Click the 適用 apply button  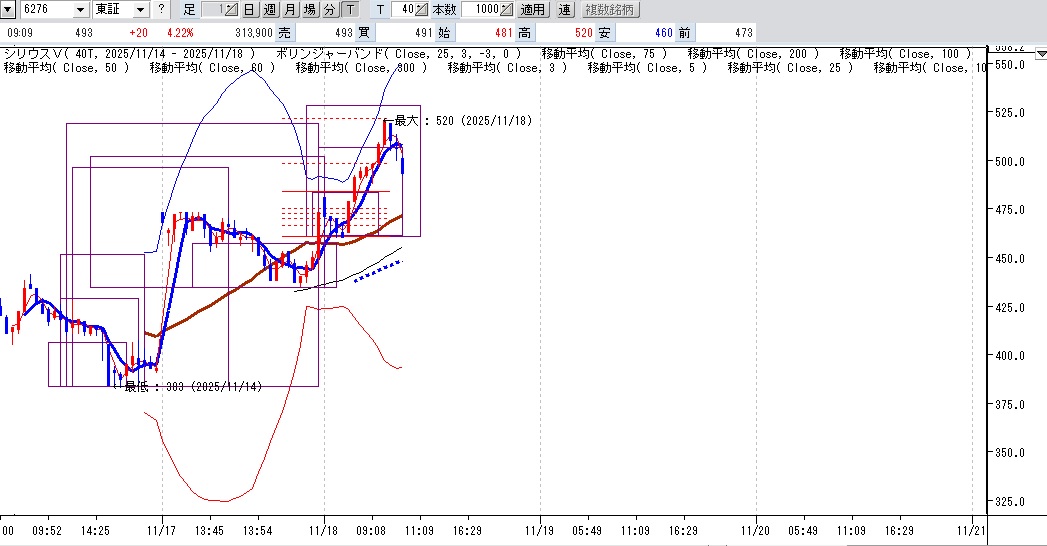point(533,9)
